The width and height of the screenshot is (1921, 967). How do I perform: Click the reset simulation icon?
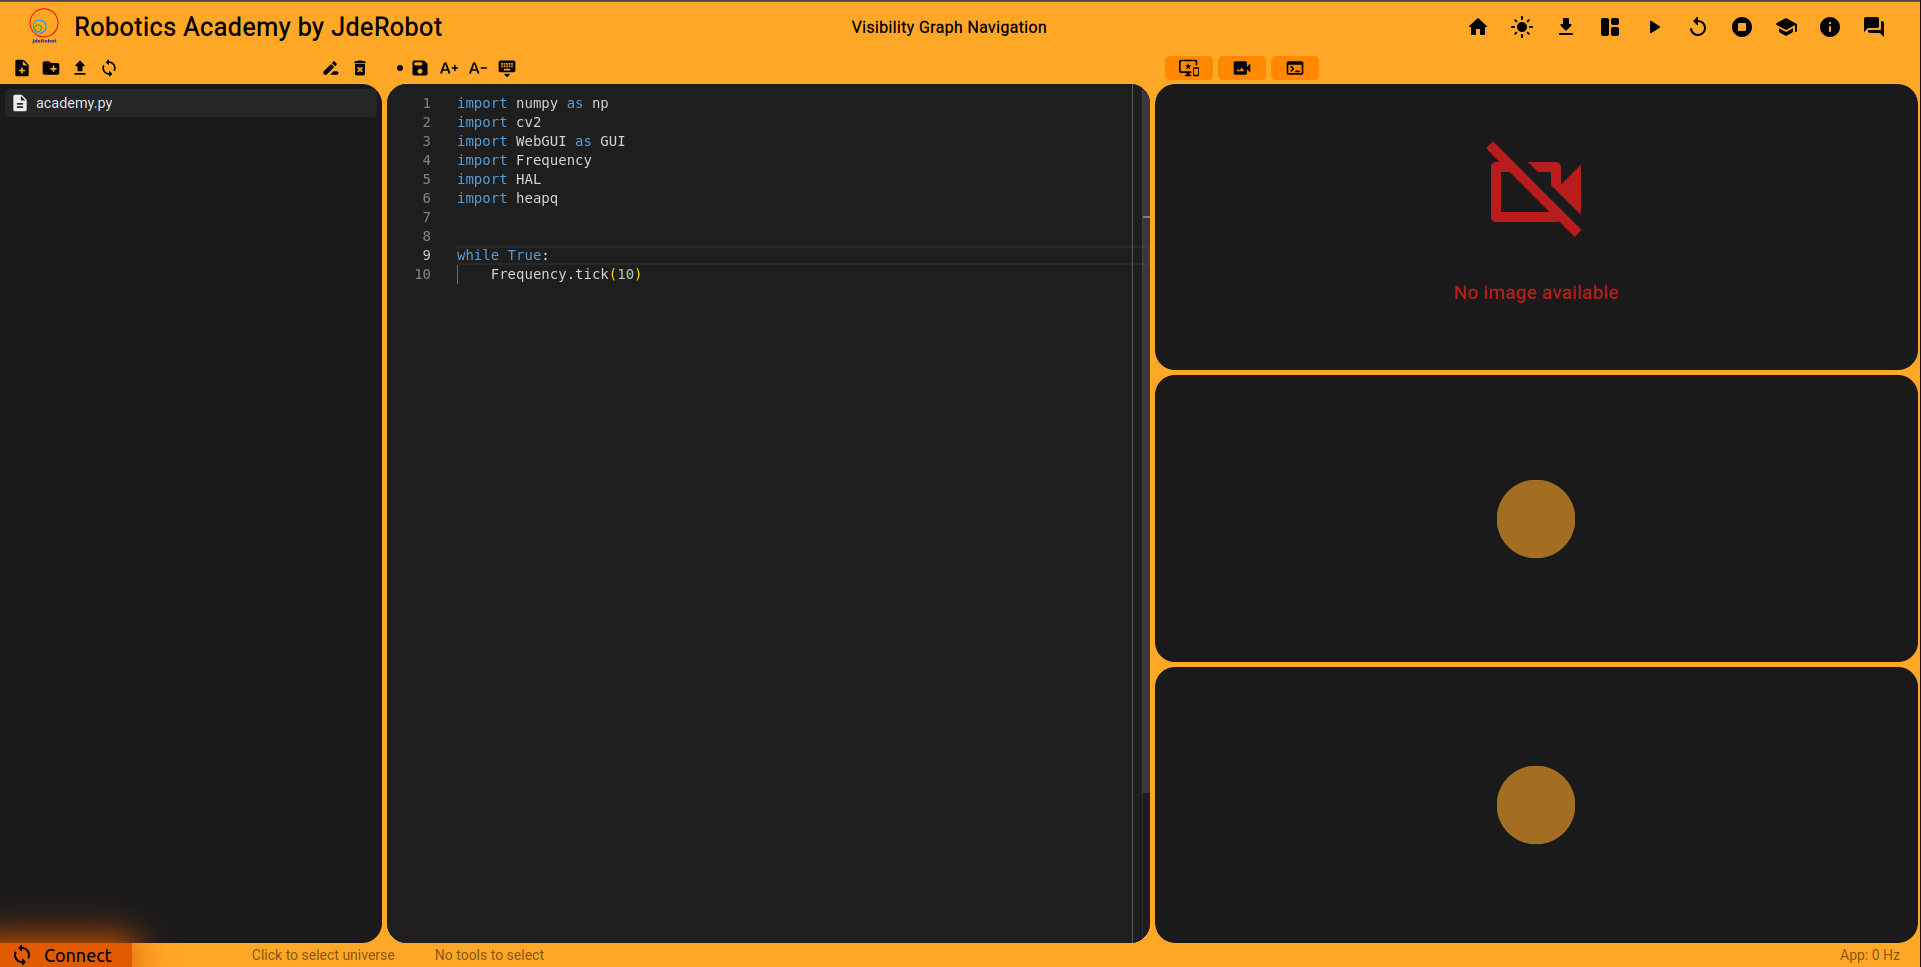(1698, 27)
